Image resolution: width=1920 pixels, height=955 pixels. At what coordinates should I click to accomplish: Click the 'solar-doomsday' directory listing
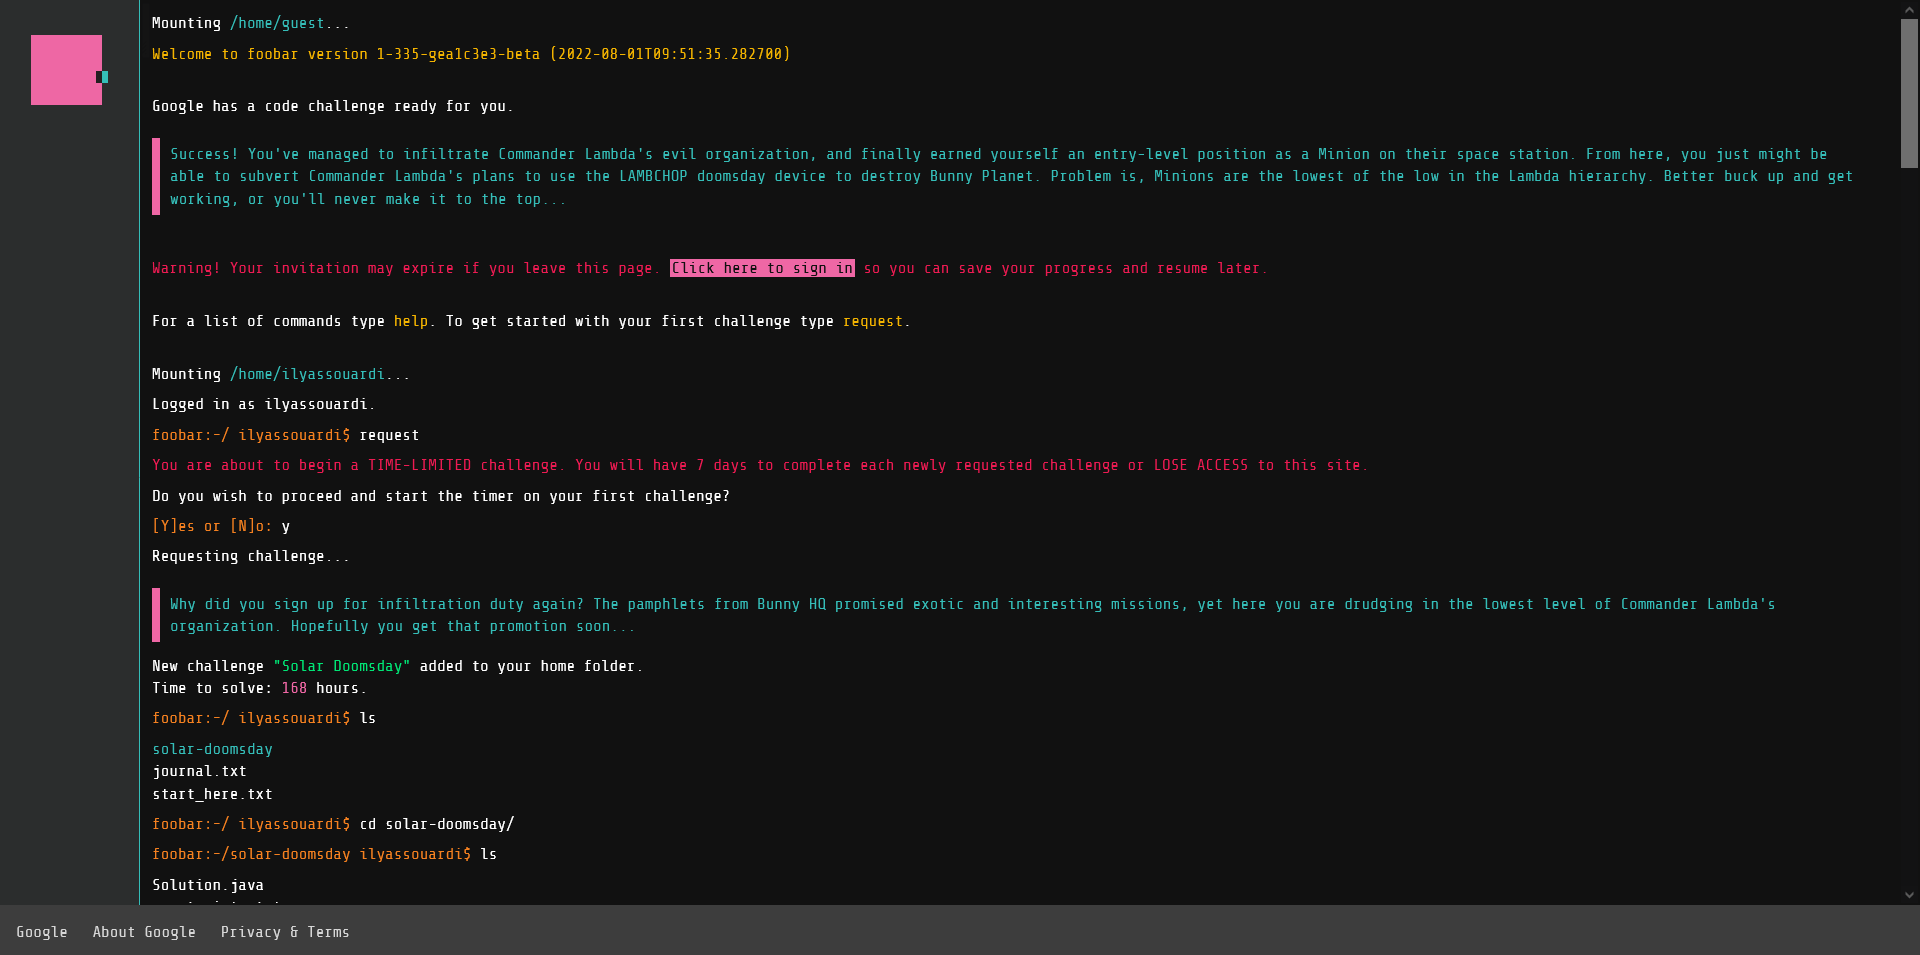(x=212, y=749)
